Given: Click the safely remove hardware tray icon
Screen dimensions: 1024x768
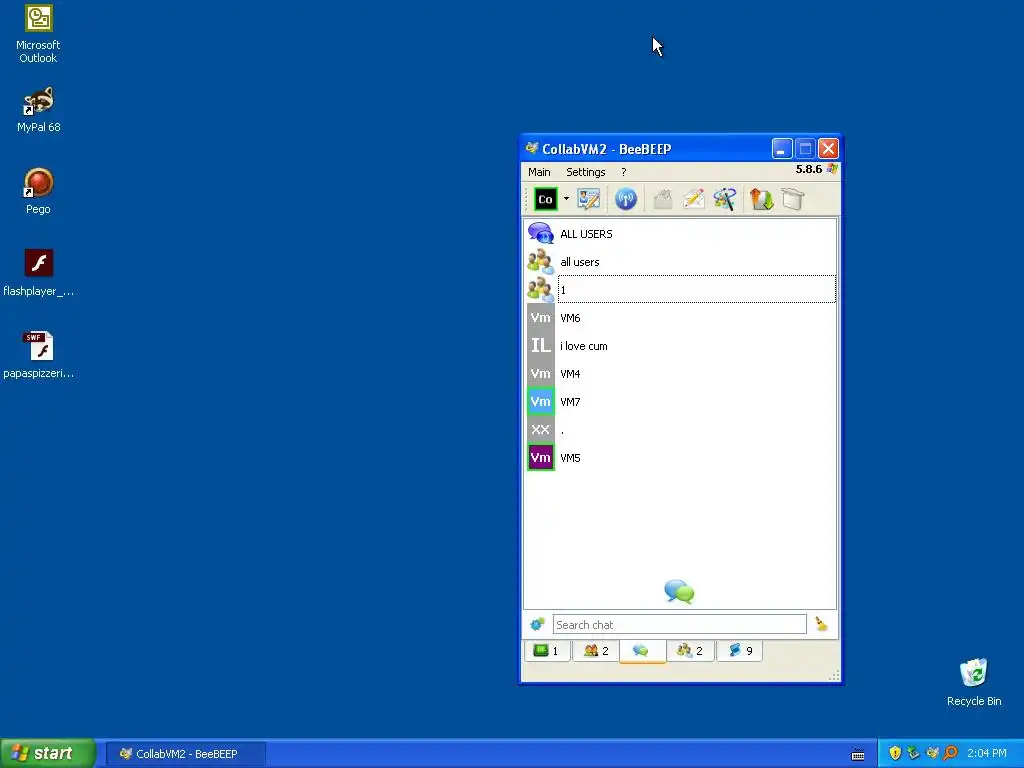Looking at the screenshot, I should 914,753.
